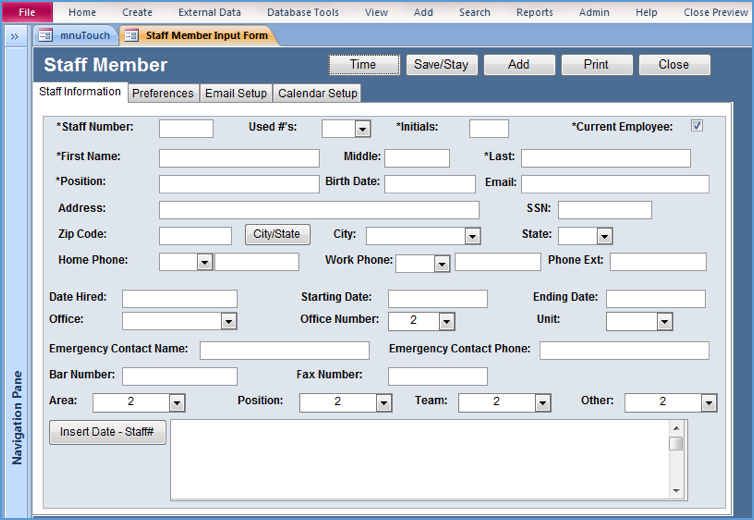The height and width of the screenshot is (520, 754).
Task: Open the Team dropdown arrow
Action: [542, 402]
